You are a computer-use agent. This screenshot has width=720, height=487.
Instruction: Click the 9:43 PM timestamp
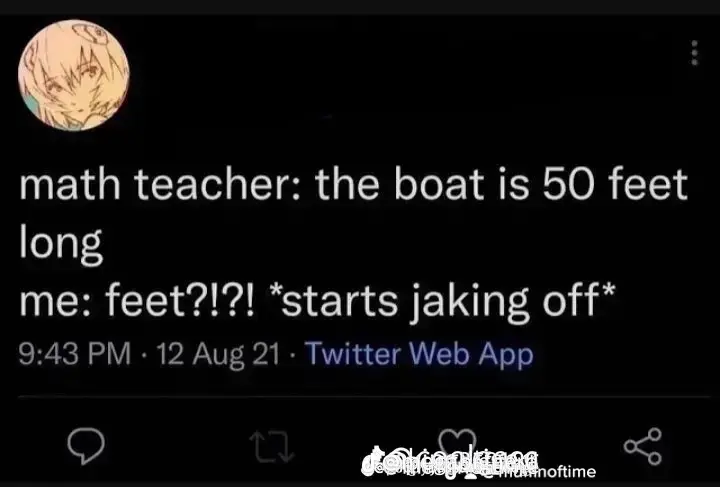(x=75, y=354)
